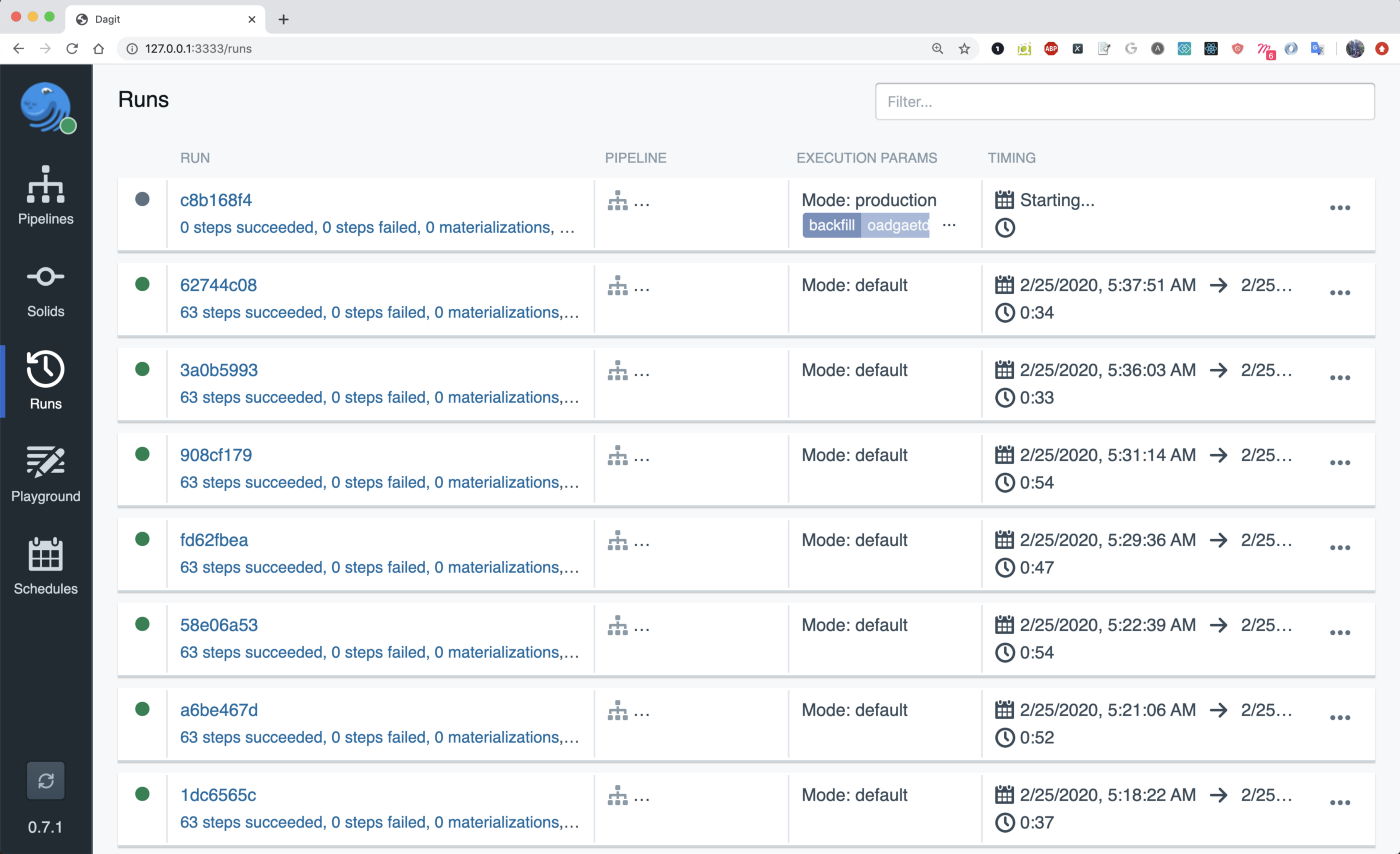
Task: Click step summary text of run 62744c08
Action: pyautogui.click(x=379, y=312)
